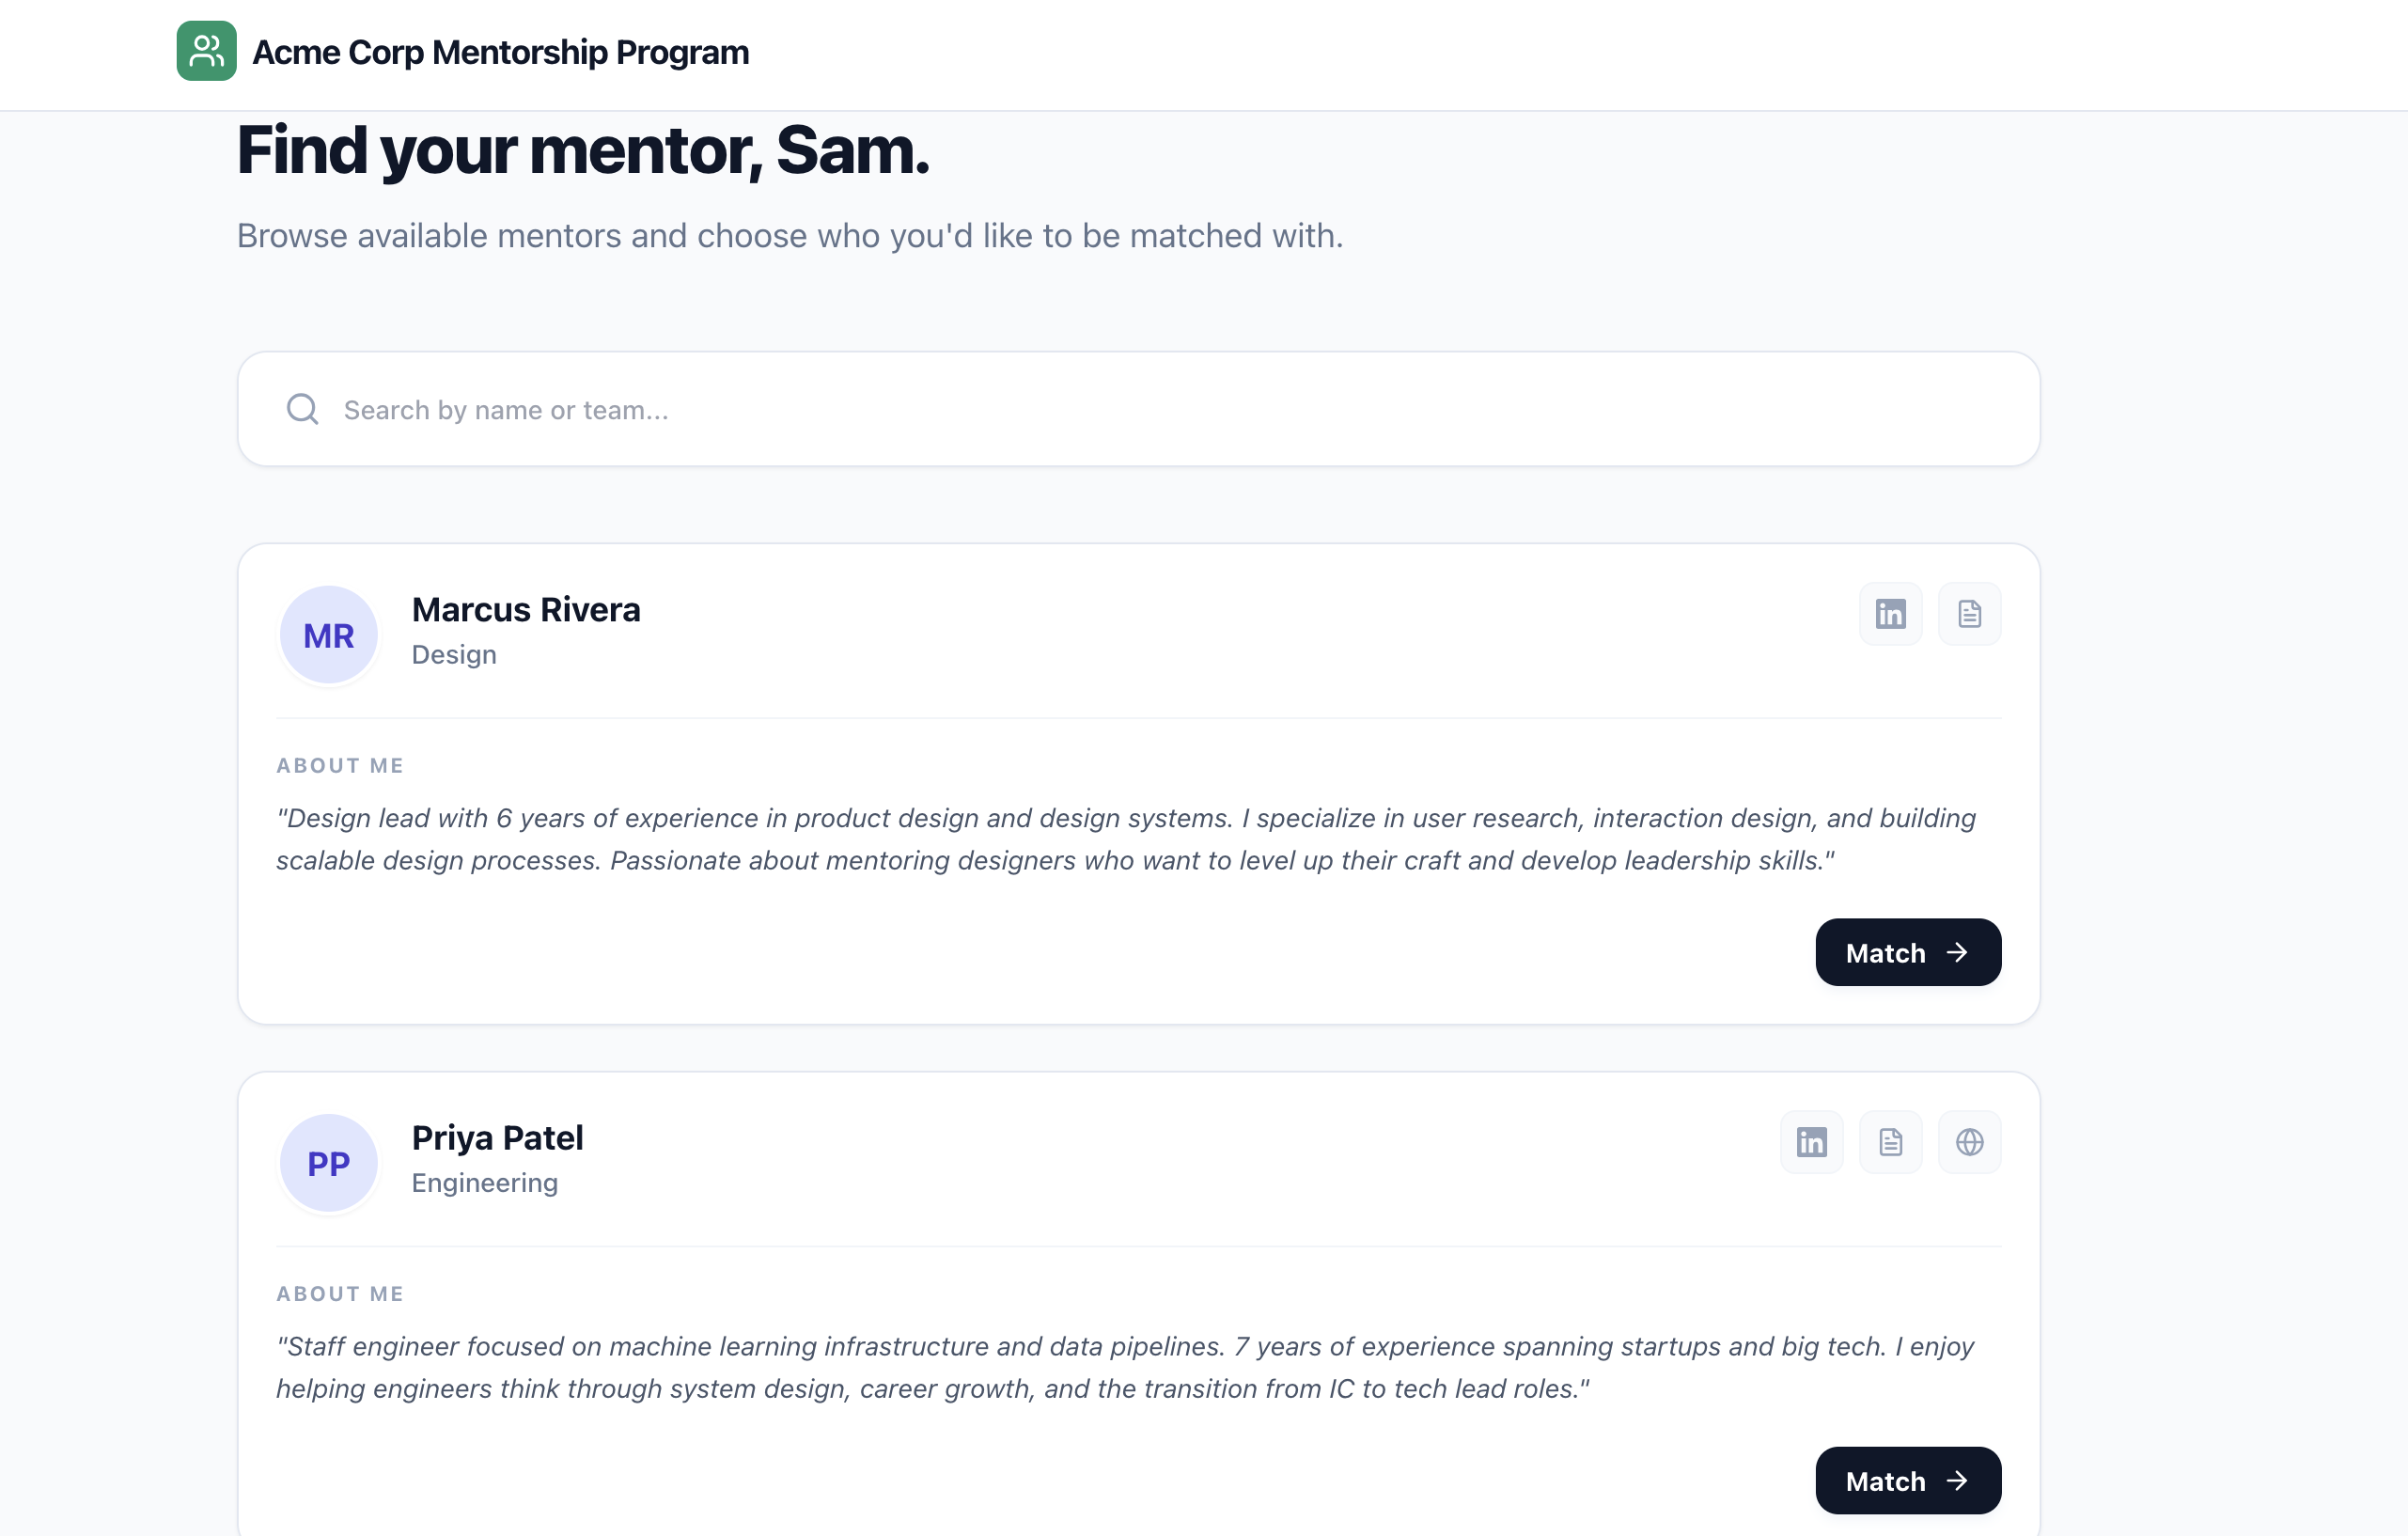This screenshot has width=2408, height=1536.
Task: Click the arrow inside Marcus's Match button
Action: pyautogui.click(x=1958, y=952)
